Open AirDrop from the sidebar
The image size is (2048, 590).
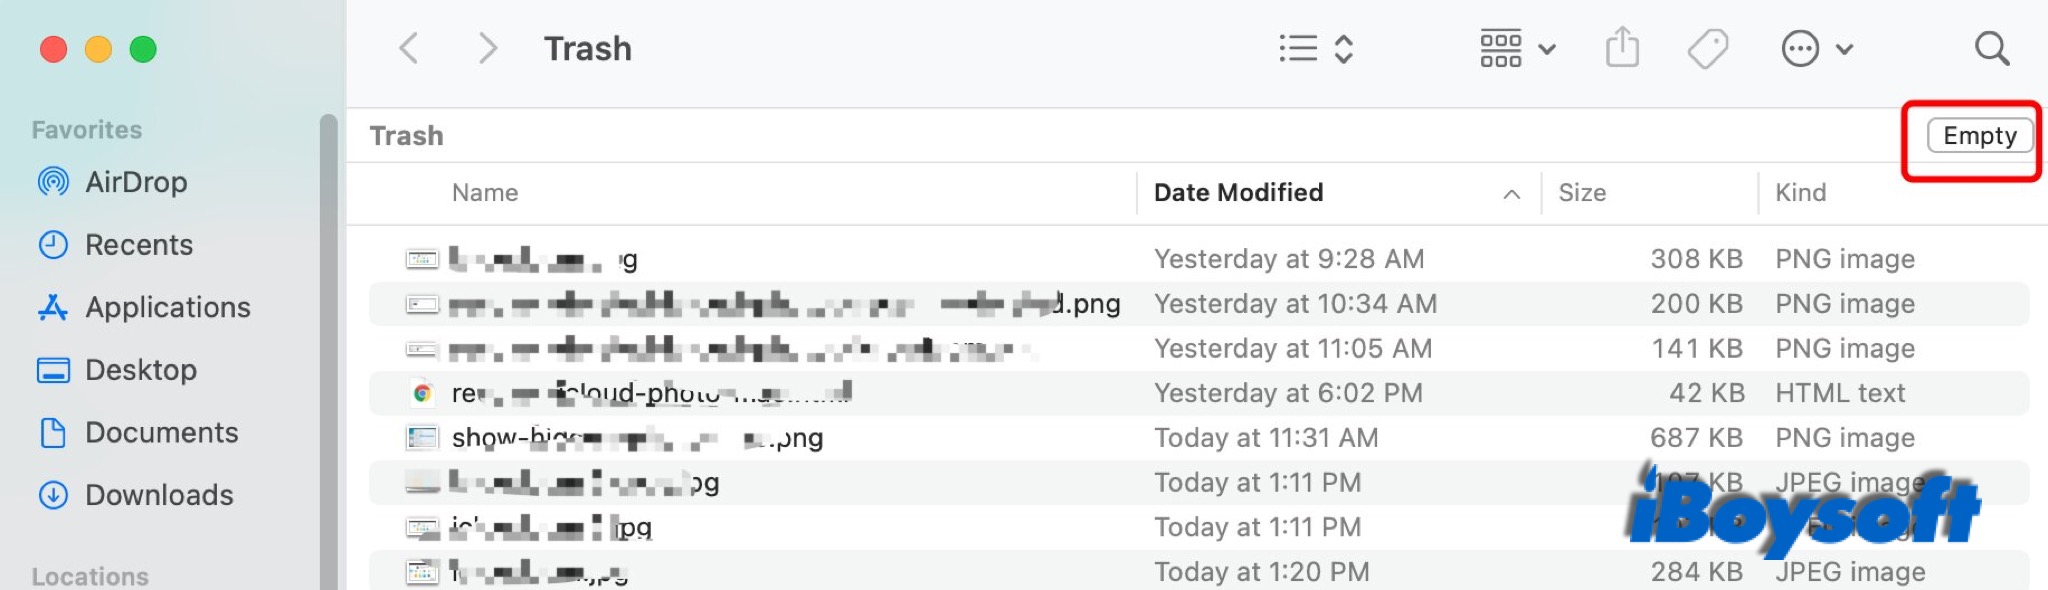(136, 182)
